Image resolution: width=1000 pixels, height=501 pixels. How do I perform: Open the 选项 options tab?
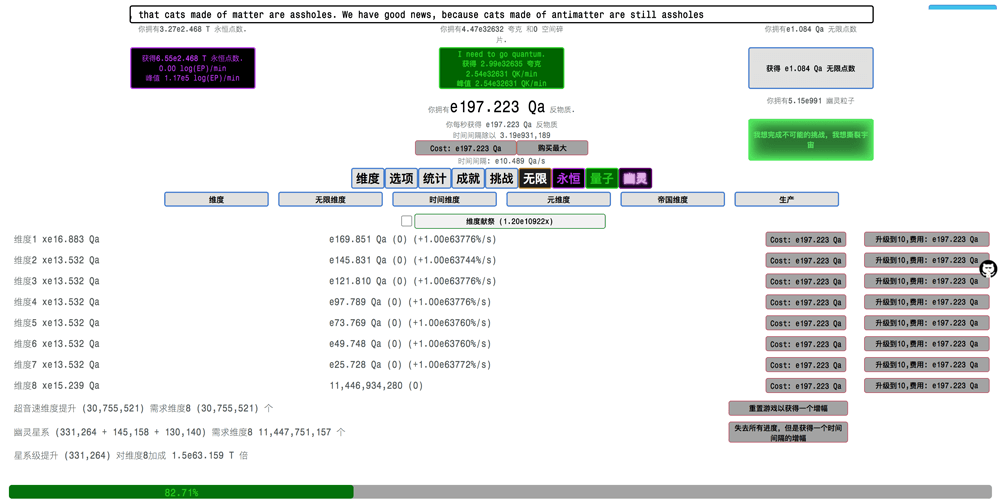(401, 179)
